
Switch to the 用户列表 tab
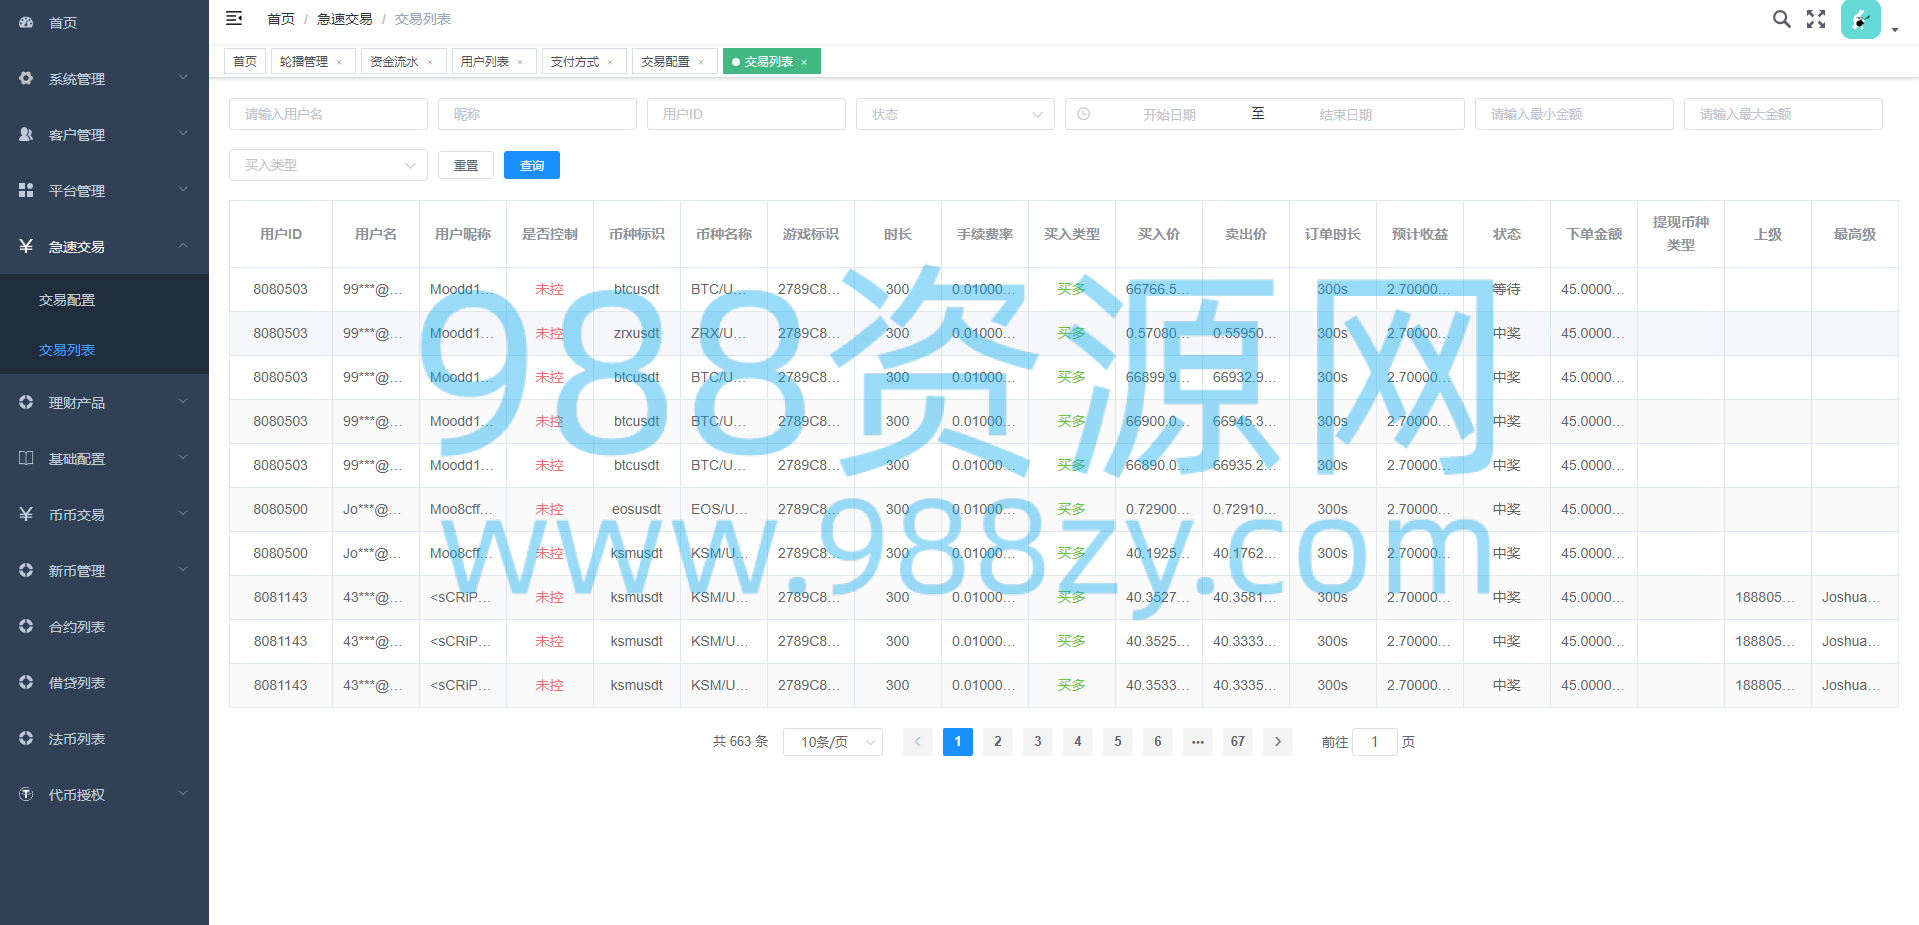[x=485, y=62]
